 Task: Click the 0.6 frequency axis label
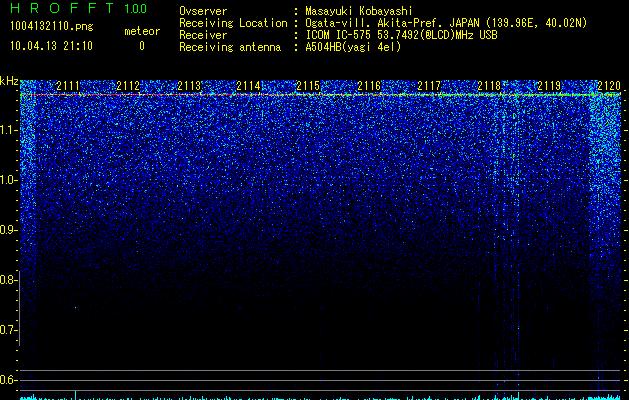[8, 380]
